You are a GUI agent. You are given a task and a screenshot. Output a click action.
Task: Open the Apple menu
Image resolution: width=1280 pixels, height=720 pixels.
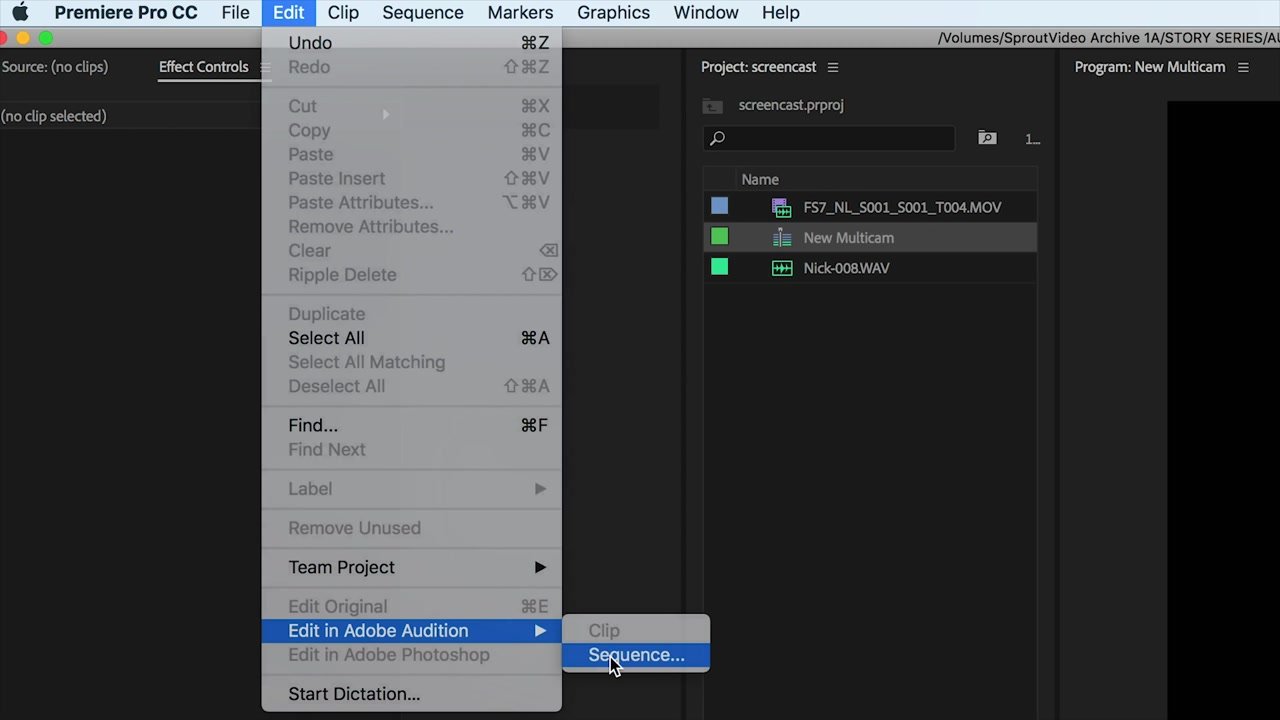(x=20, y=13)
